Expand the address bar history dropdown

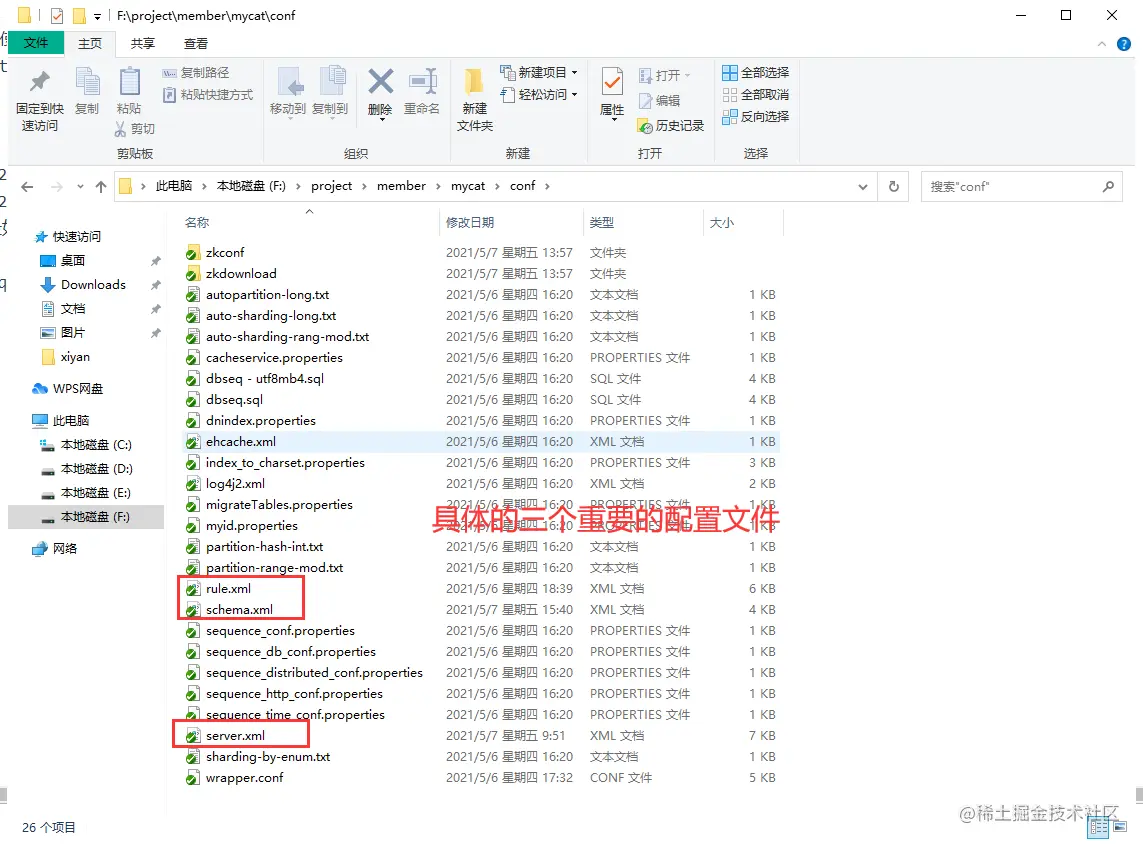(x=863, y=187)
